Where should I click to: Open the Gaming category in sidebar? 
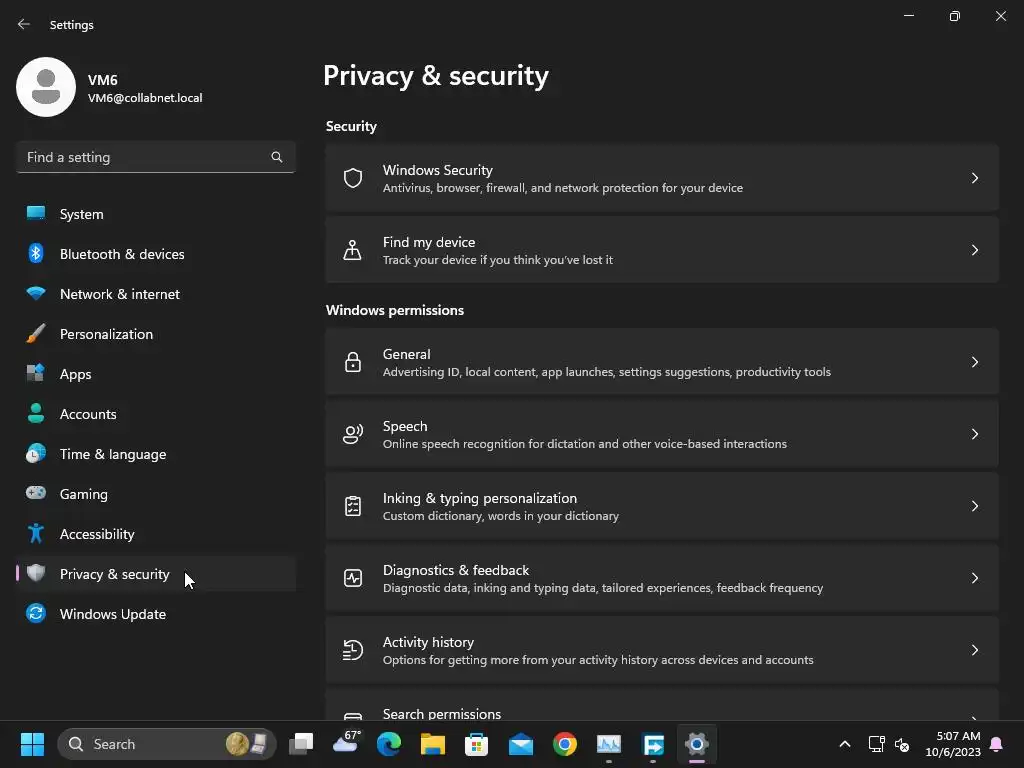(x=155, y=493)
